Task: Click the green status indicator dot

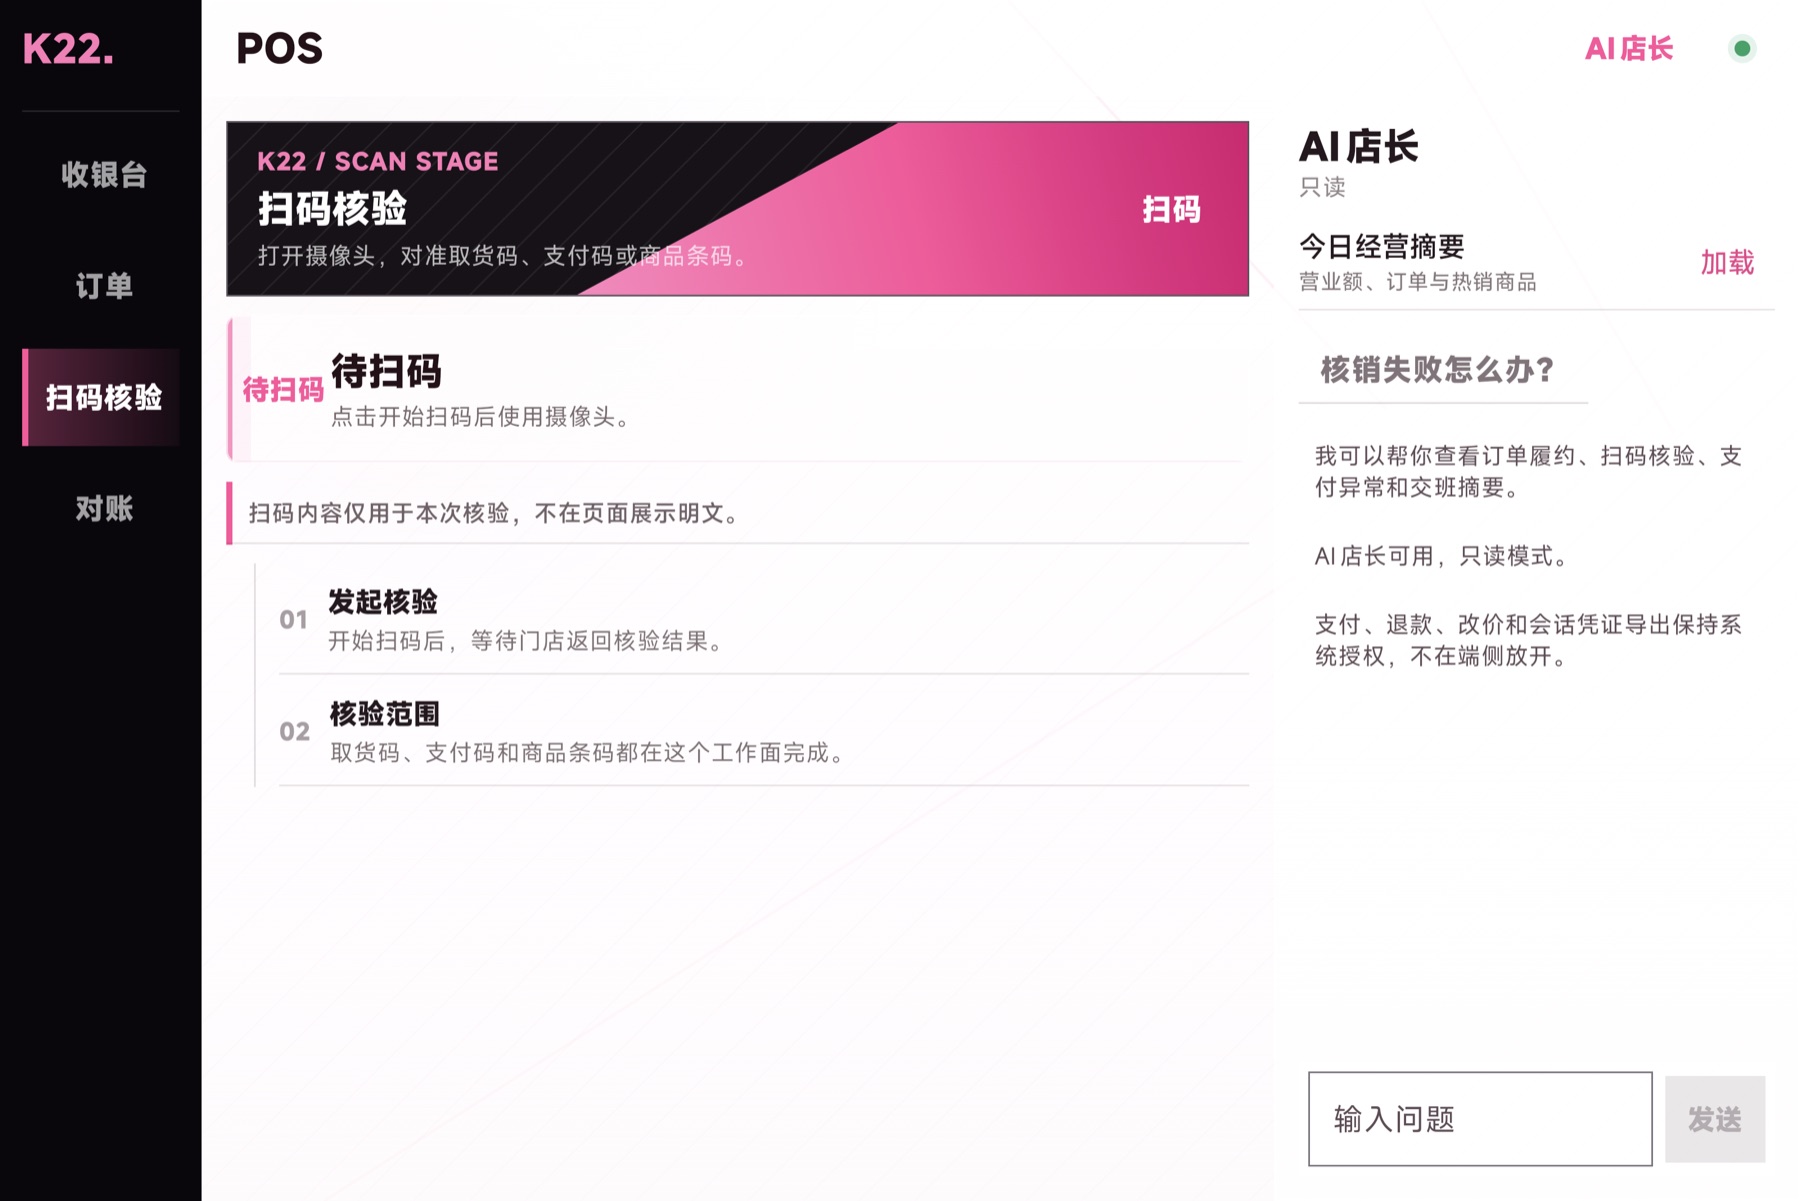Action: 1742,48
